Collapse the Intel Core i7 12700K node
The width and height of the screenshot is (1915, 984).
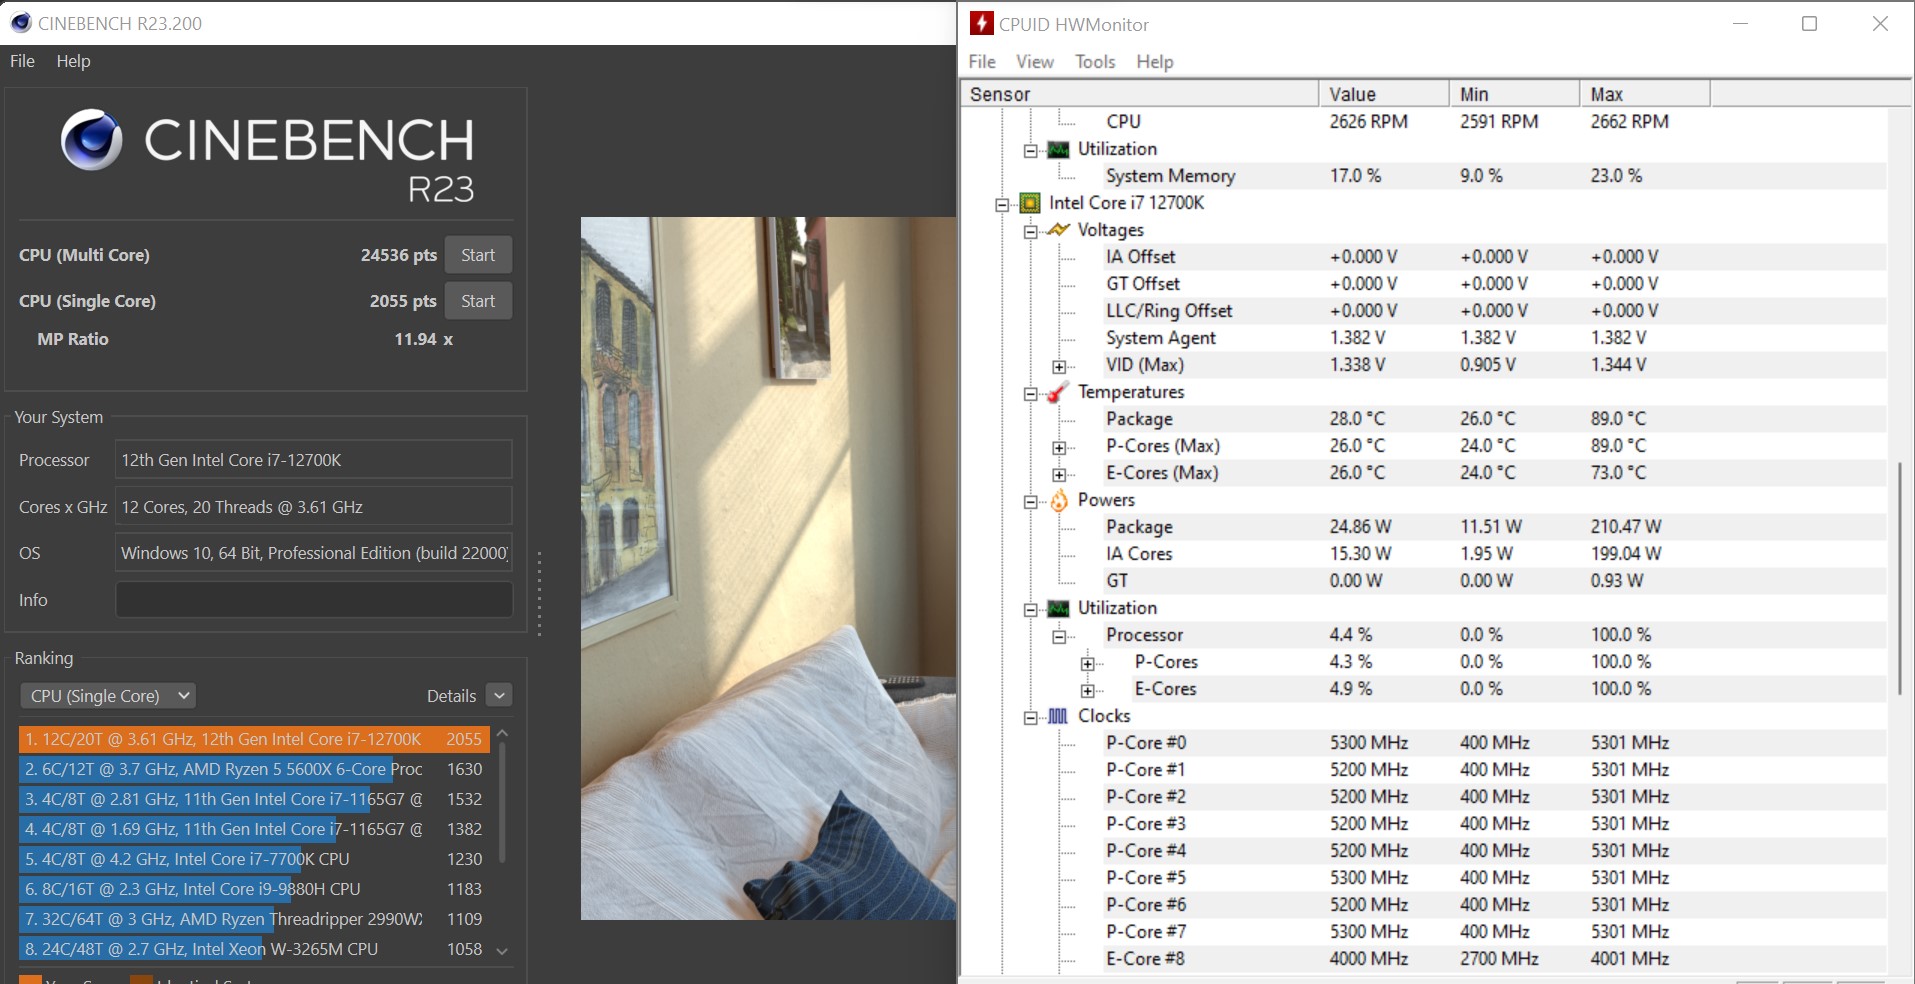tap(1002, 204)
